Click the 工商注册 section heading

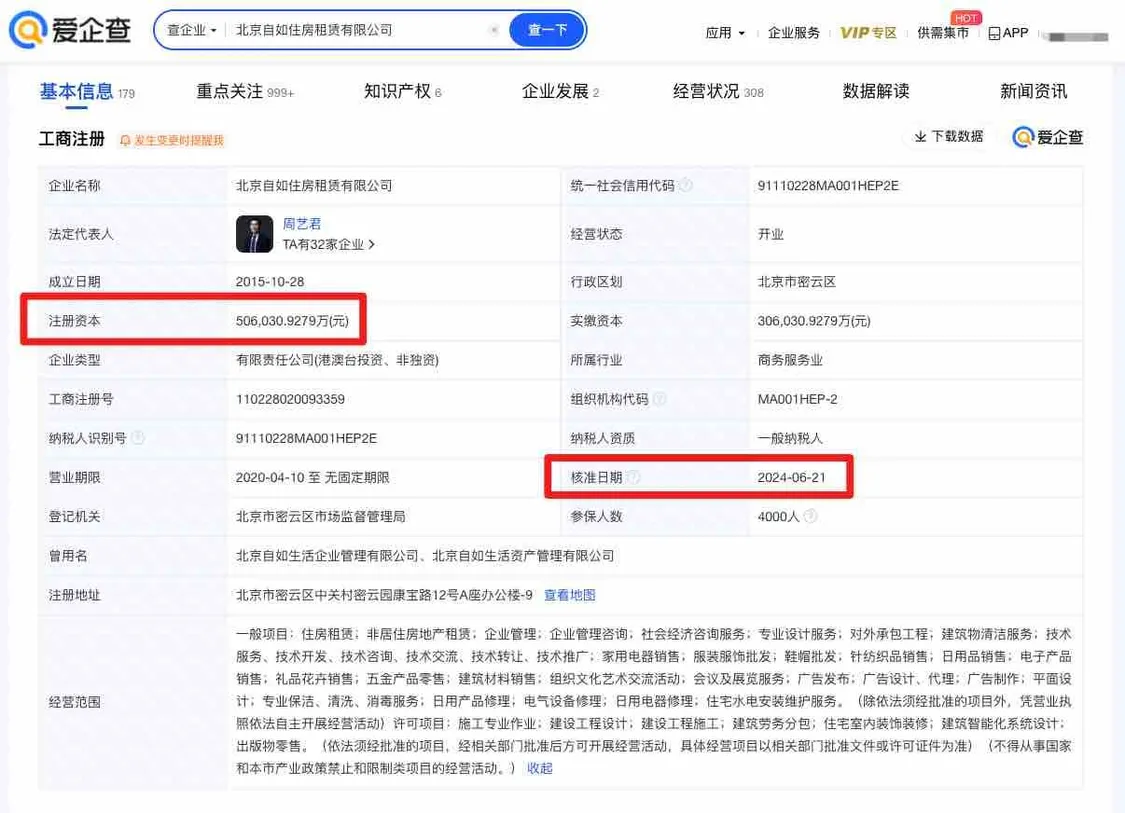[x=72, y=138]
